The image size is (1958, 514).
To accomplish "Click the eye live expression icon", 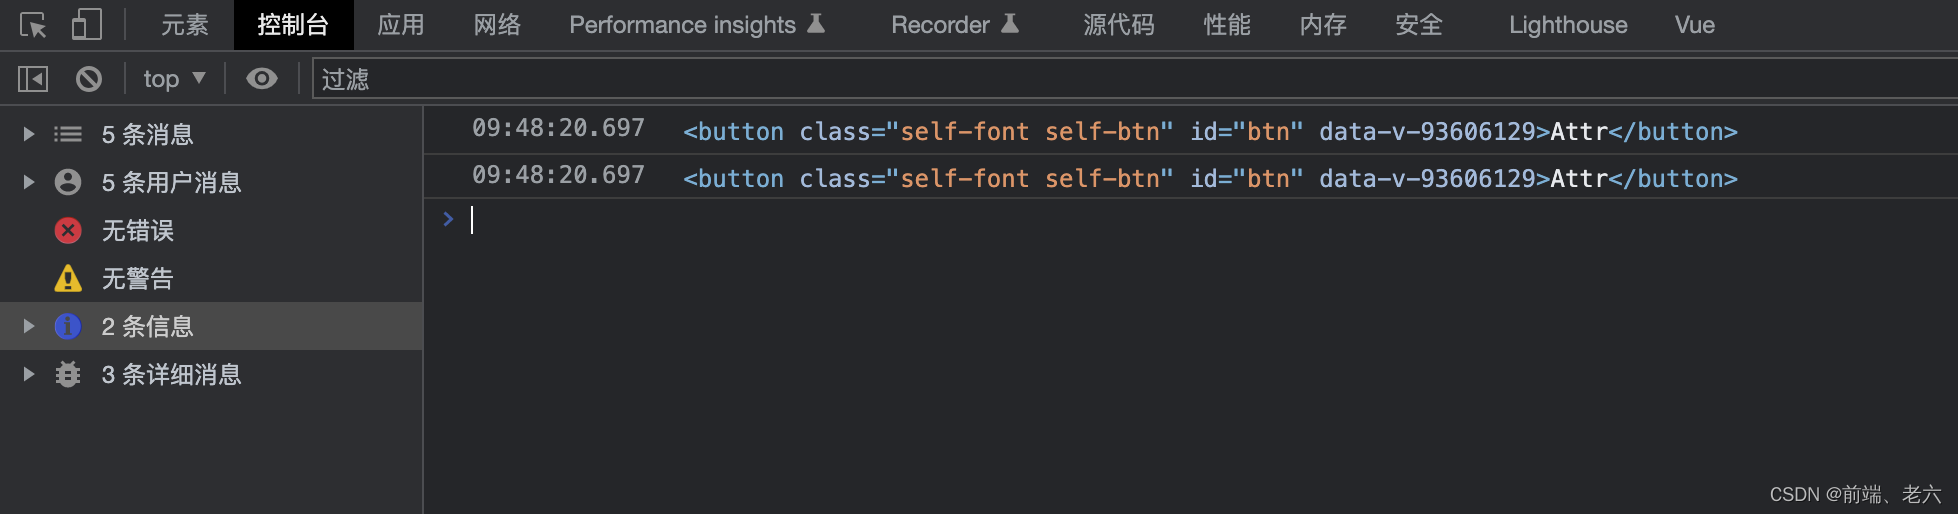I will pos(262,79).
